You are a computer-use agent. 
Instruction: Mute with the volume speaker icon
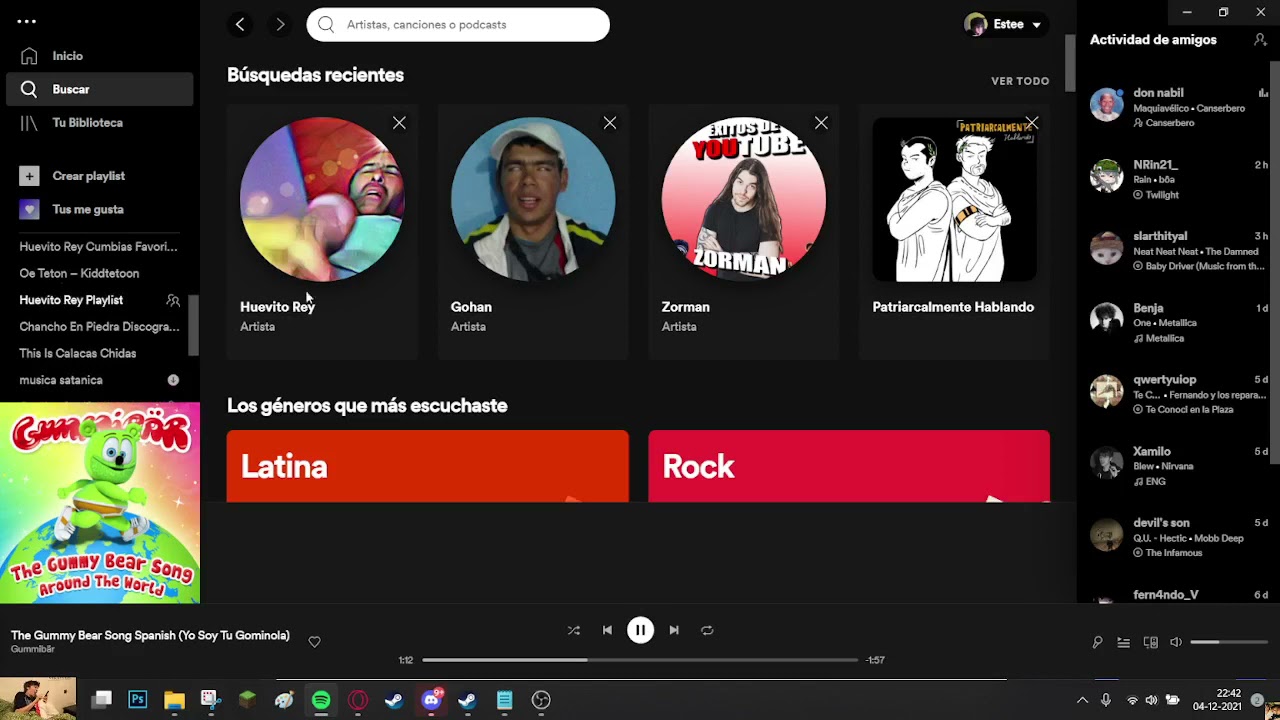tap(1176, 642)
